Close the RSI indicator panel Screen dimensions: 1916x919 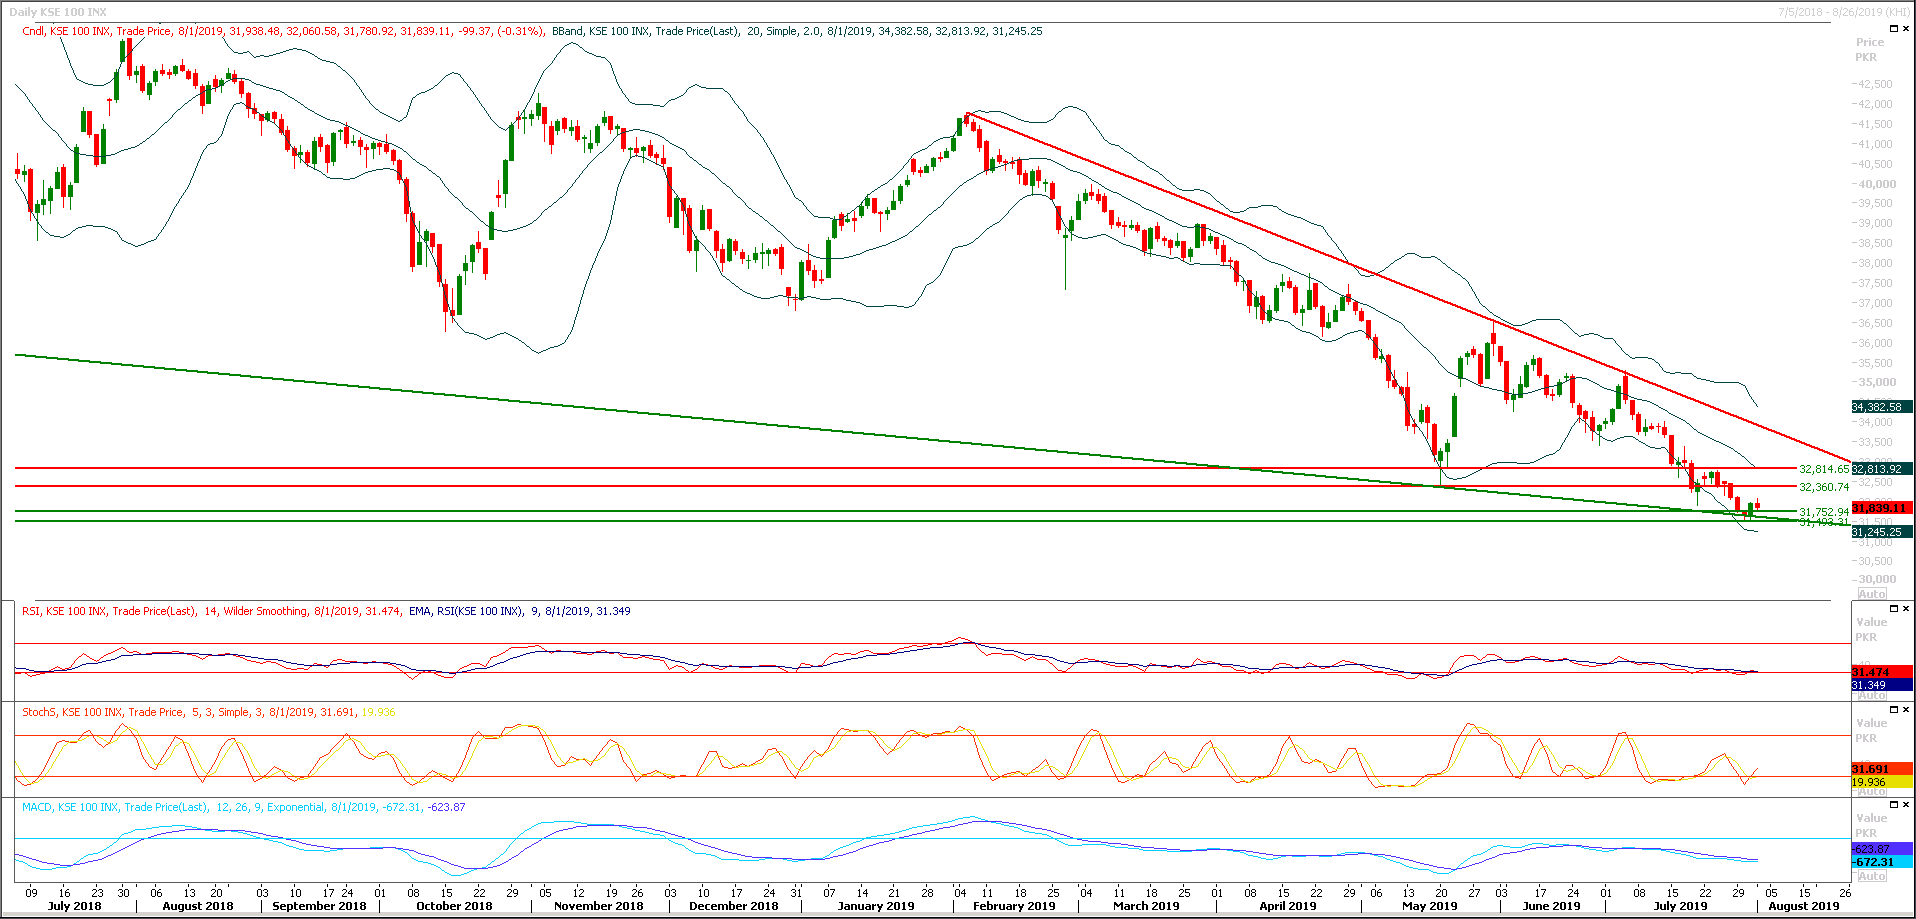click(1906, 608)
